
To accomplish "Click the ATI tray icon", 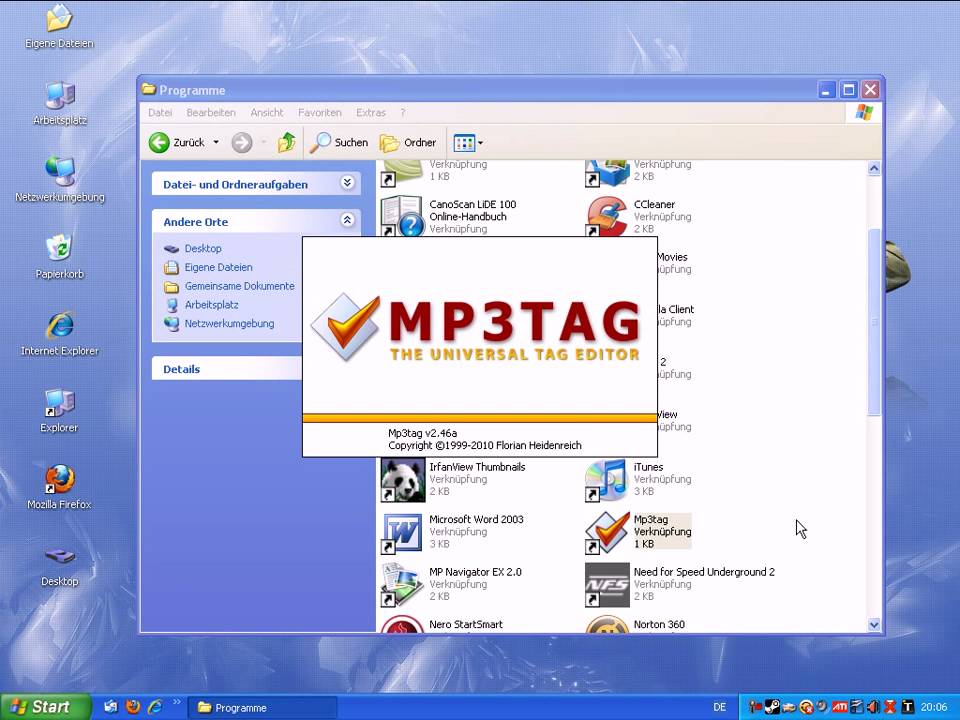I will [x=839, y=707].
